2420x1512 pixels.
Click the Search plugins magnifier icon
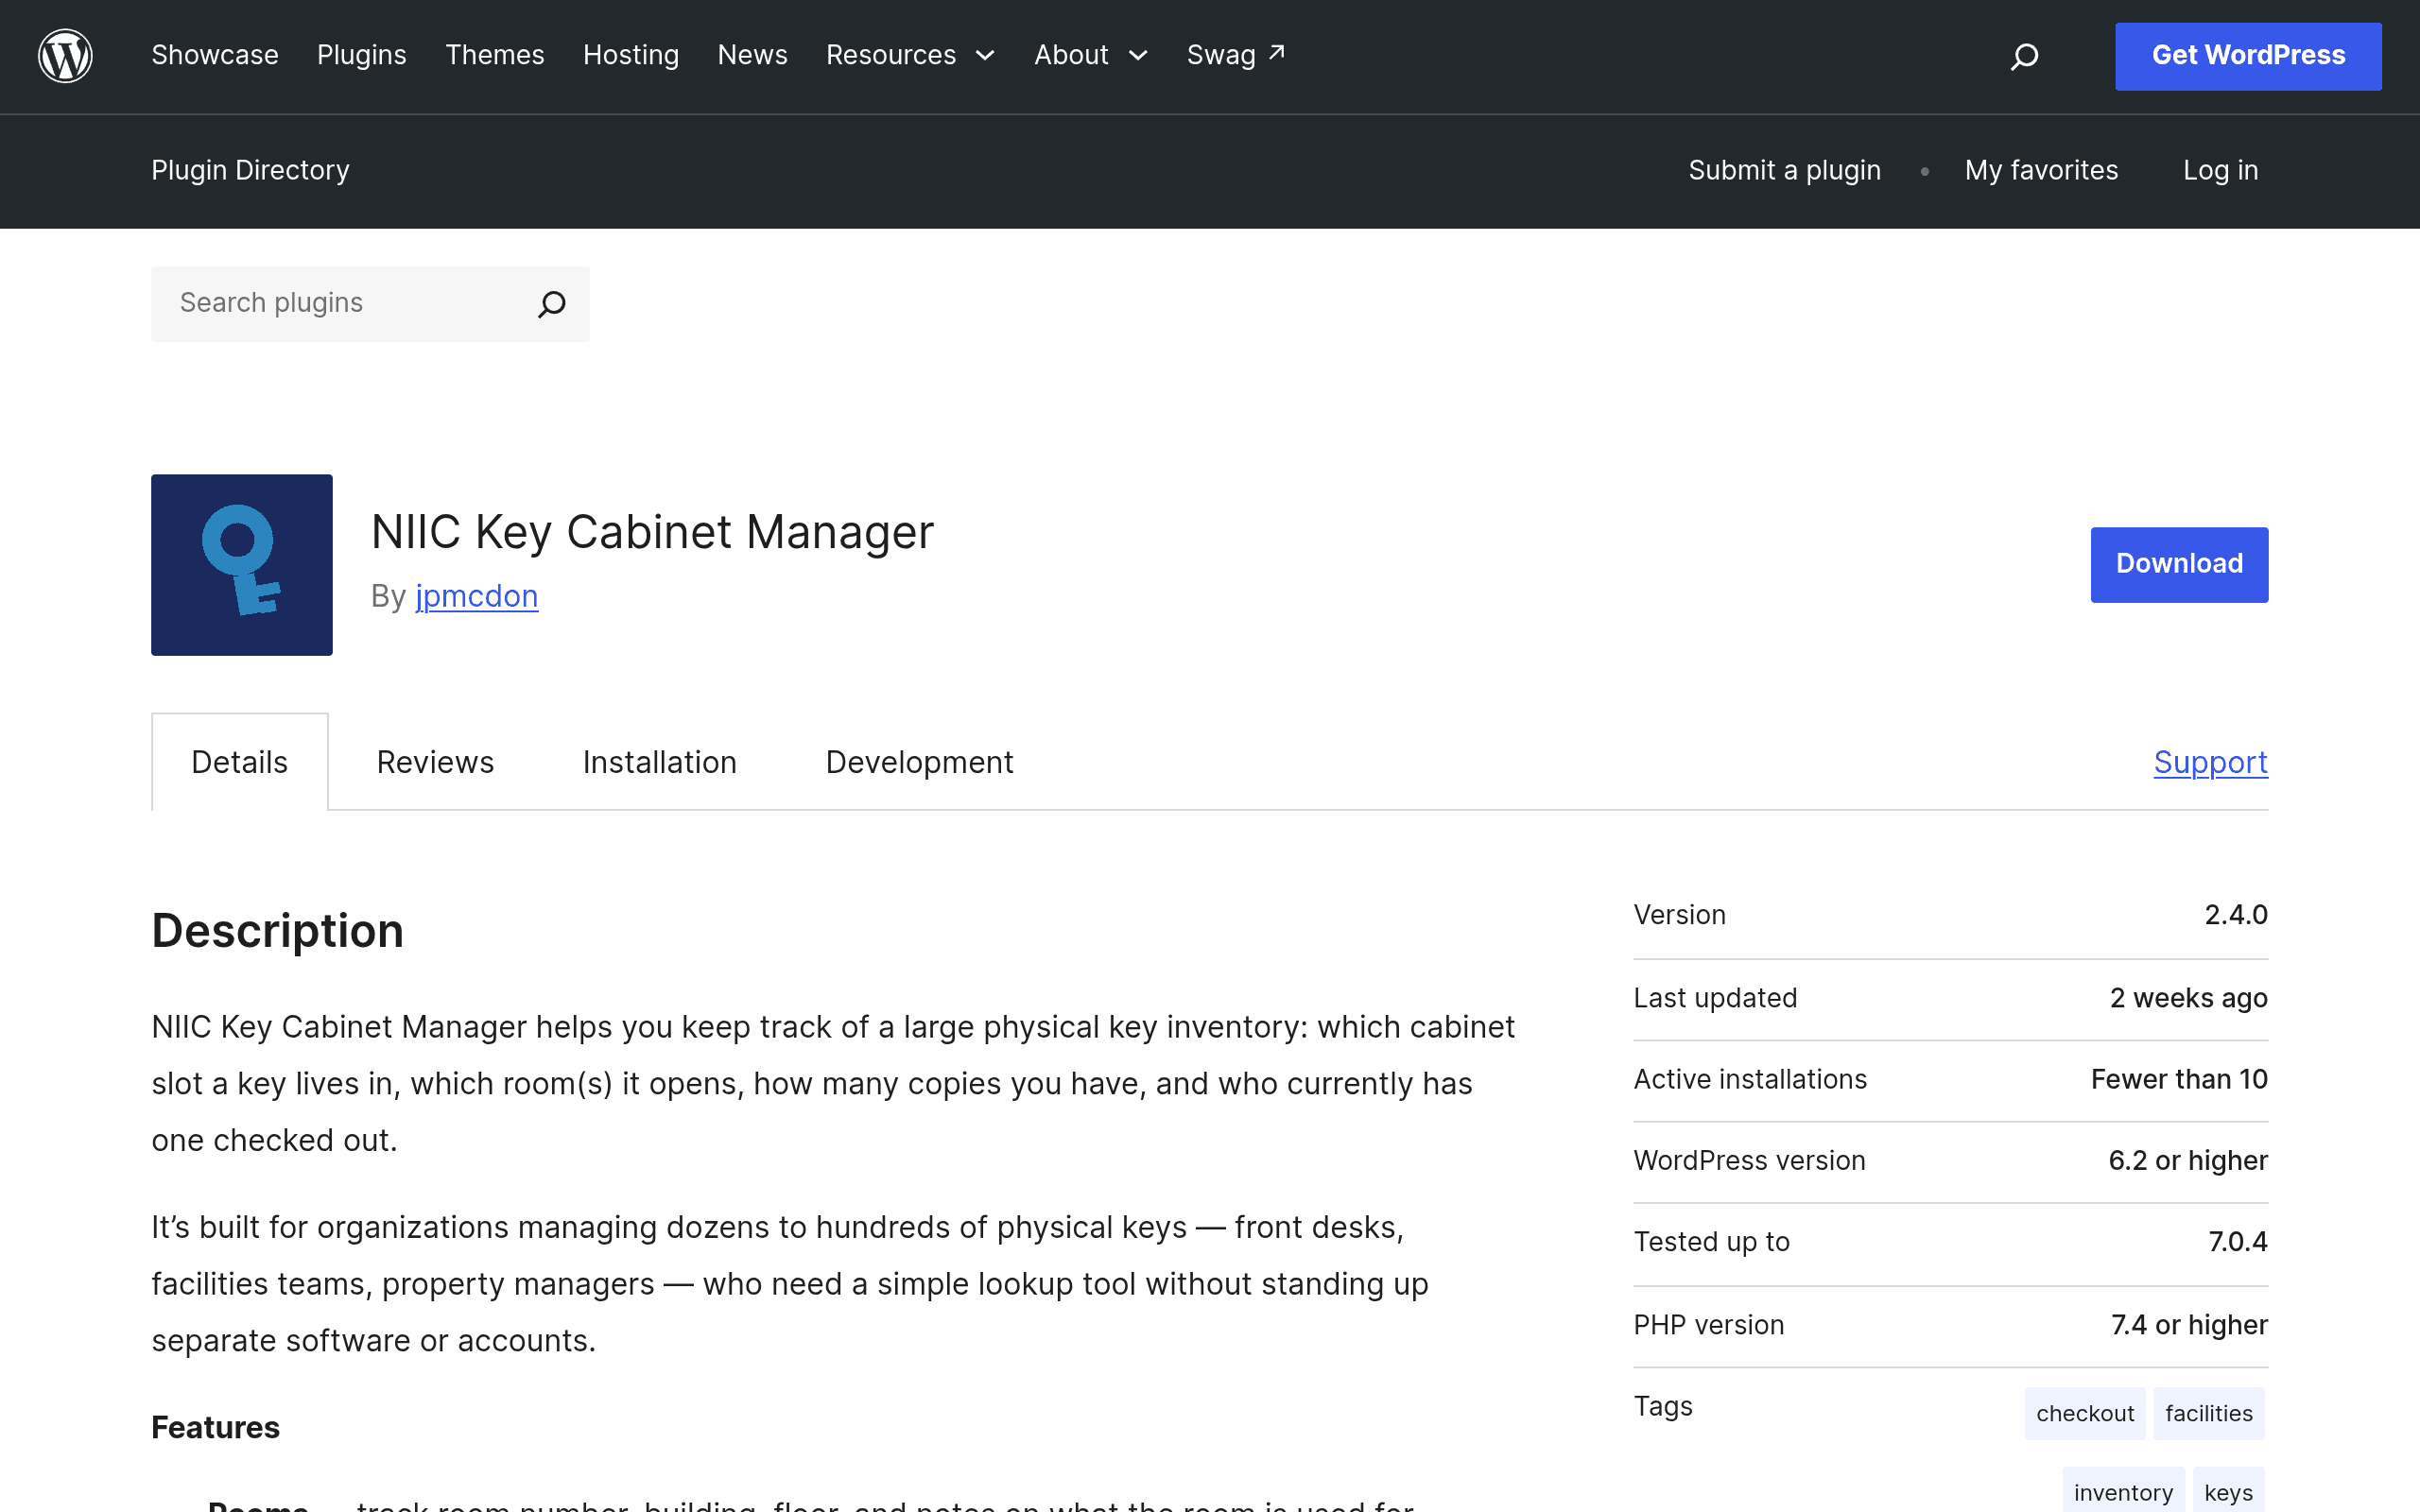552,304
